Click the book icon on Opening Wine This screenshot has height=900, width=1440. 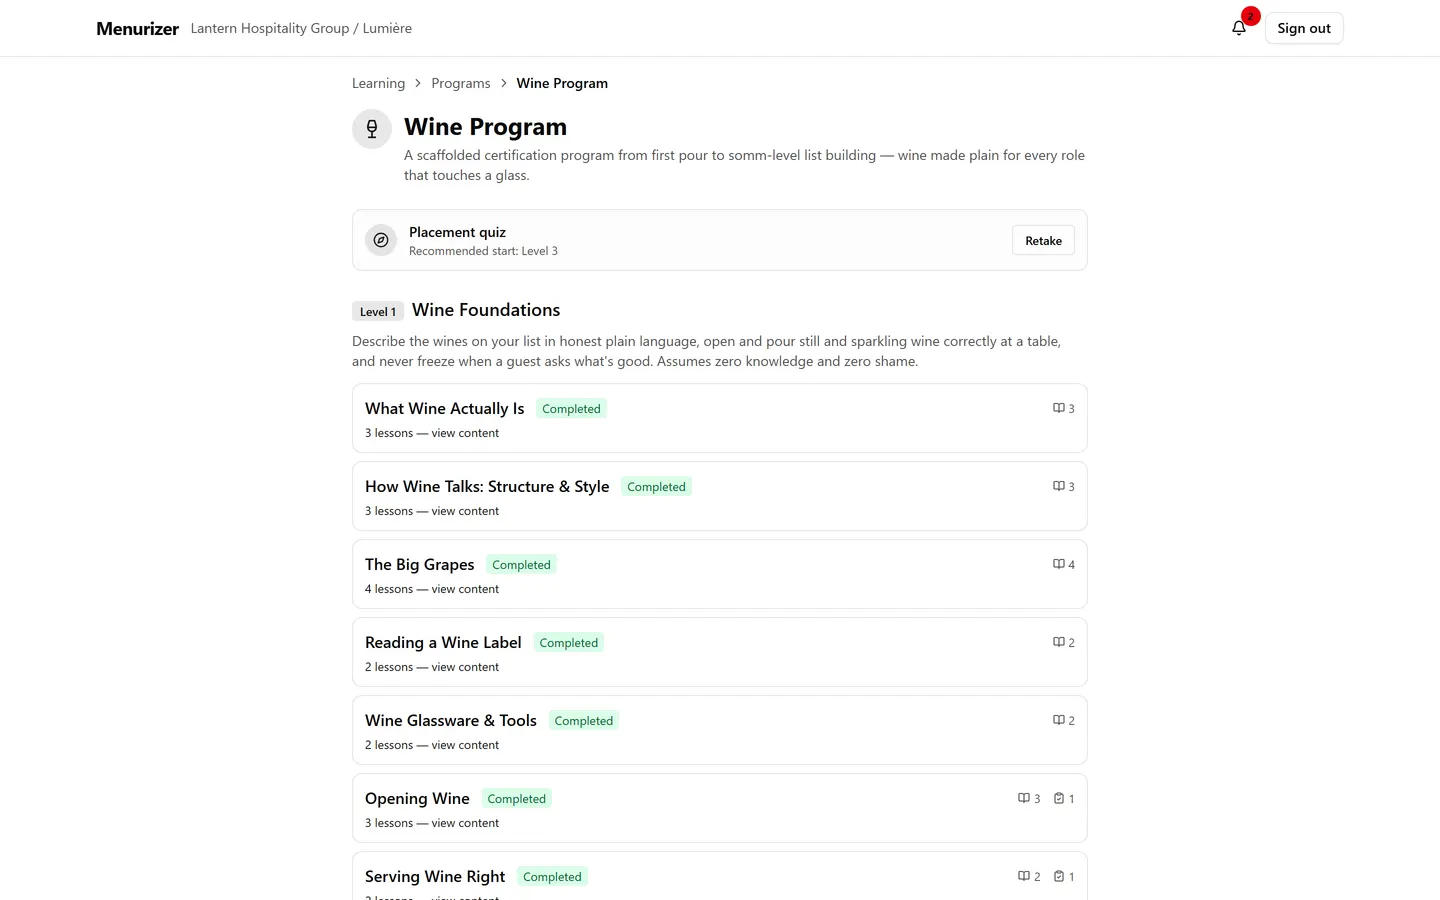1023,798
